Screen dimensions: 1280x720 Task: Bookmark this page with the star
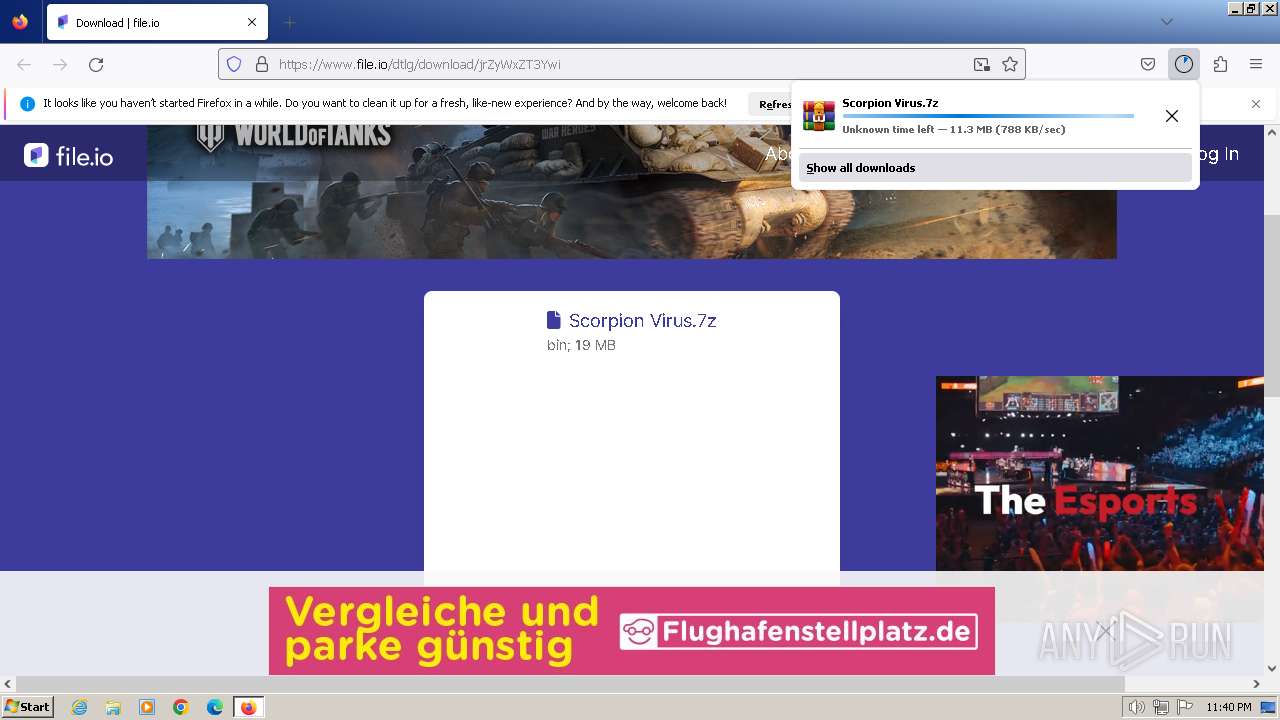[1010, 64]
